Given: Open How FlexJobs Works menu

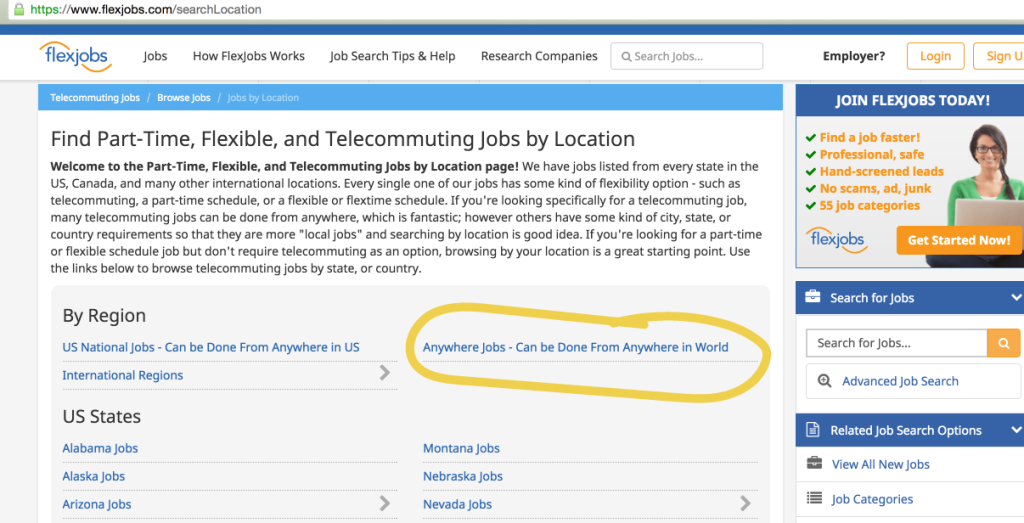Looking at the screenshot, I should pyautogui.click(x=249, y=56).
